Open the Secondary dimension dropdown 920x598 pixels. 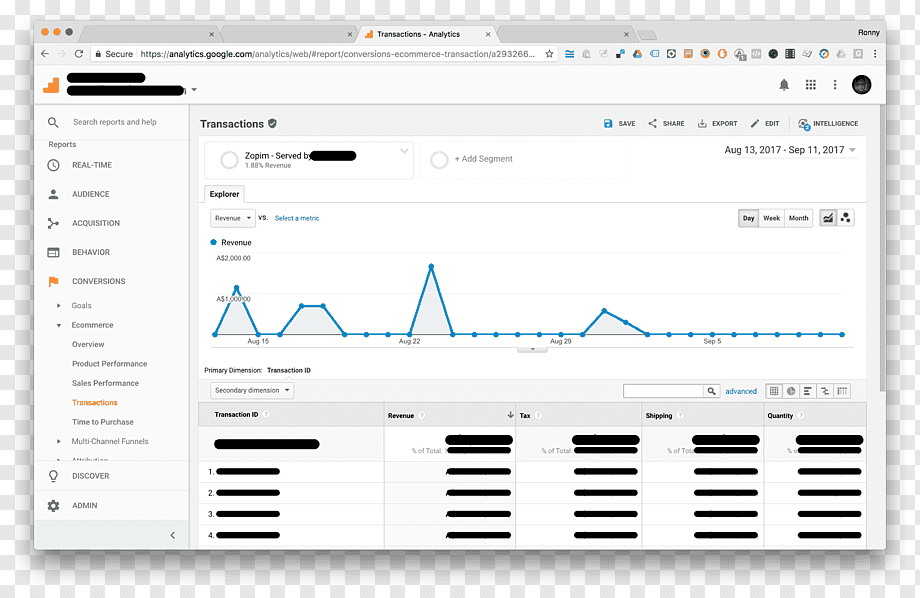pyautogui.click(x=252, y=390)
